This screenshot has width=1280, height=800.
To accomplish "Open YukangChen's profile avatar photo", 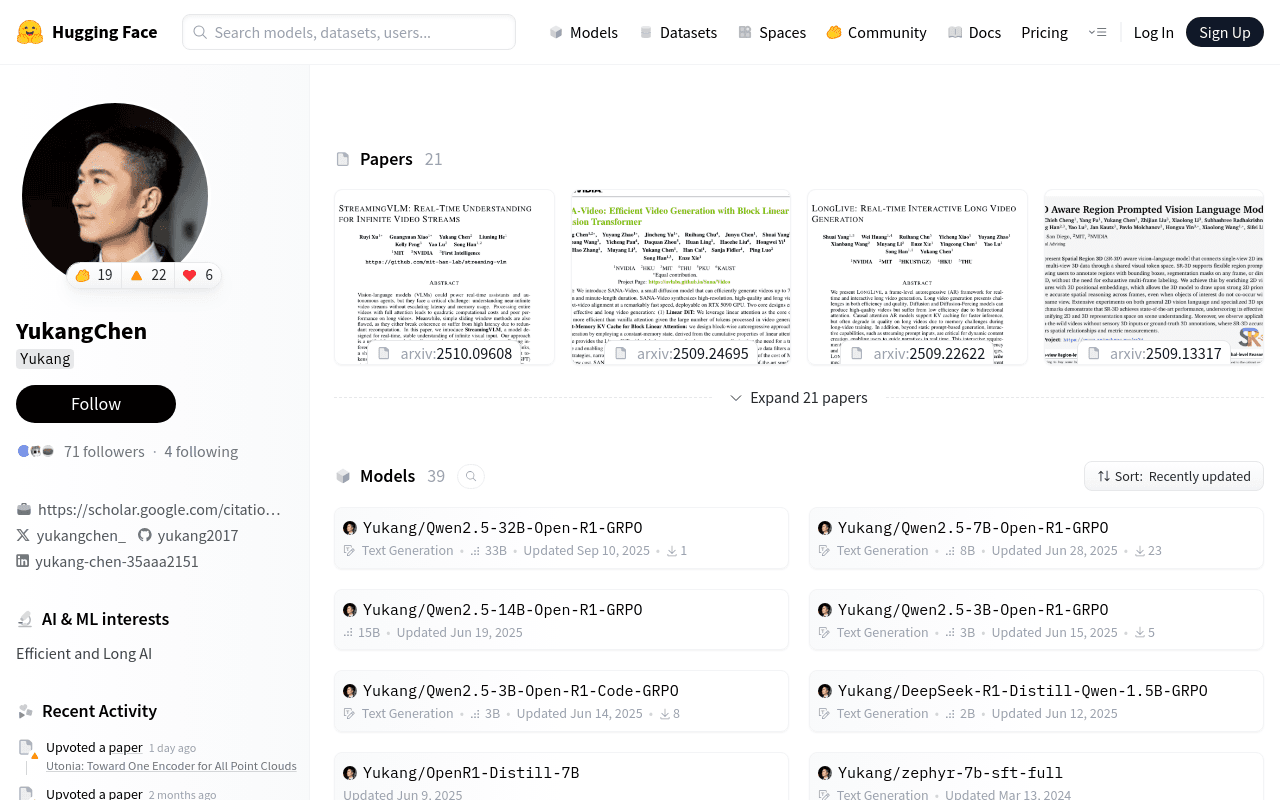I will (x=115, y=196).
